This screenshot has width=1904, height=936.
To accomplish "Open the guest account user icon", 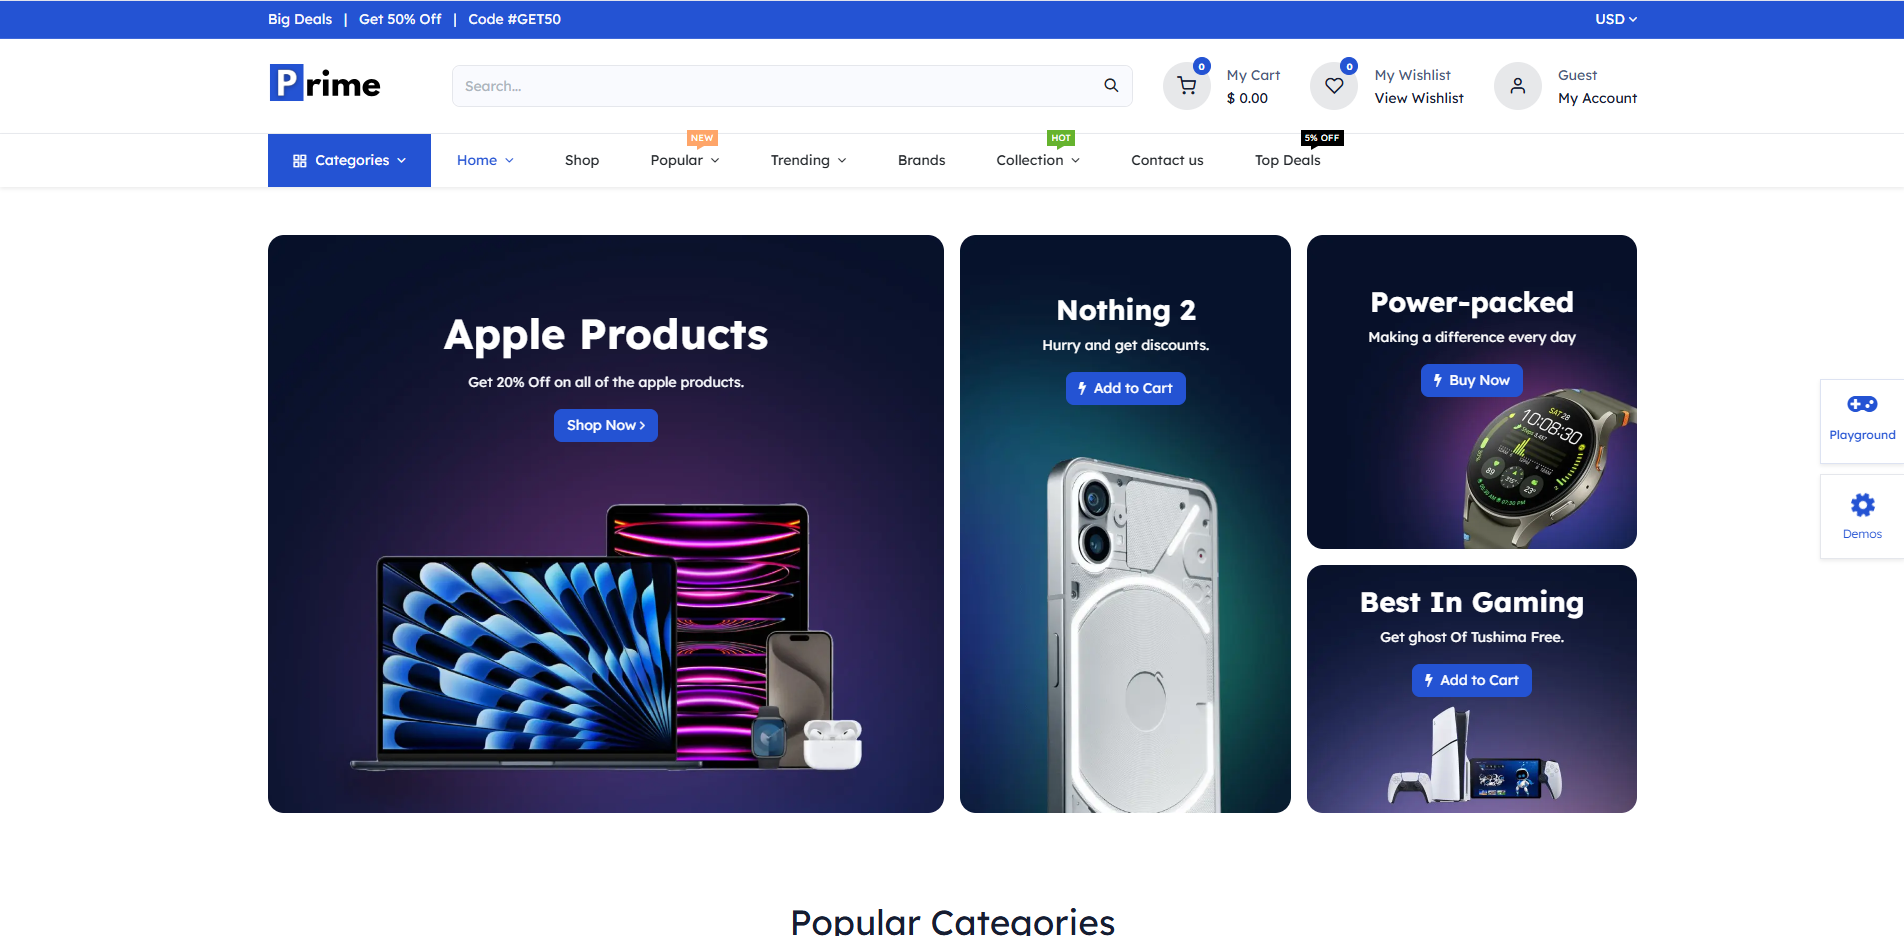I will 1518,86.
